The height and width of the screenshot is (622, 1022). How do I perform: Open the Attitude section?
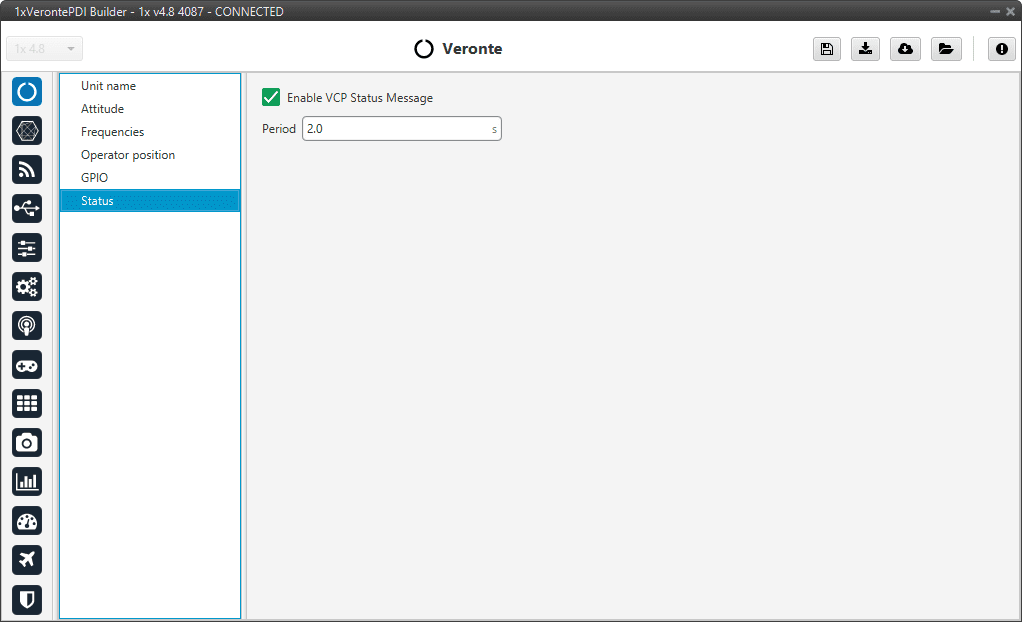pos(102,109)
